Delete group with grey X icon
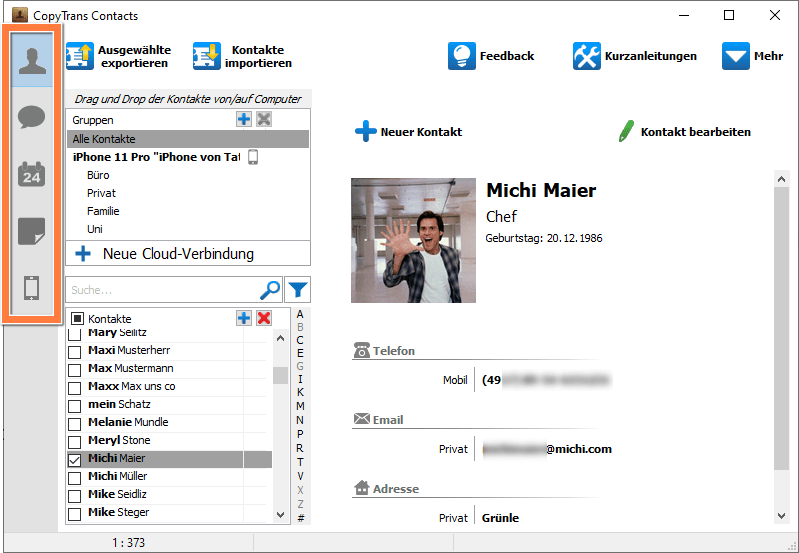Screen dimensions: 799x553 263,119
